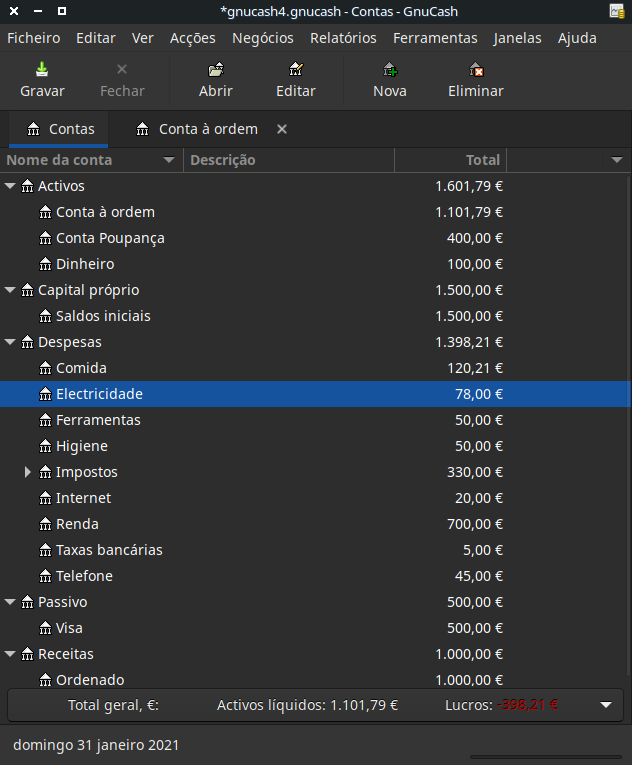Collapse the Passivo account group
This screenshot has height=765, width=632.
(x=10, y=602)
